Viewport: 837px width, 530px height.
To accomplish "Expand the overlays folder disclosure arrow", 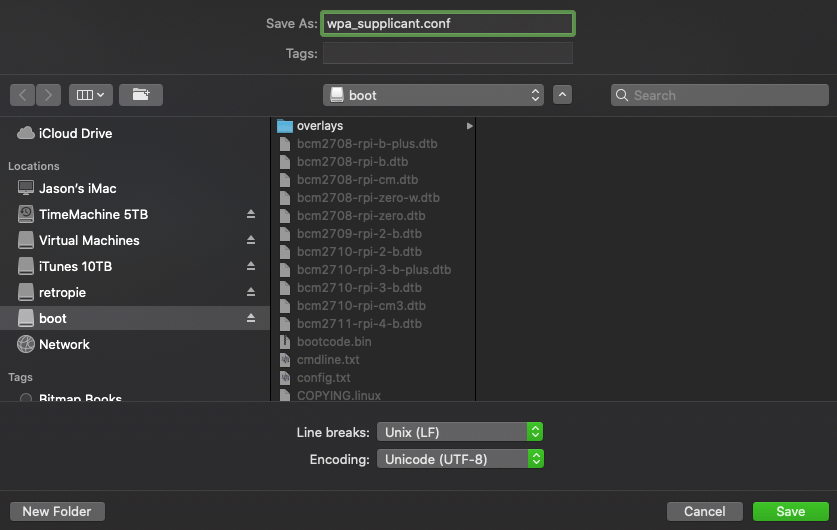I will [469, 126].
